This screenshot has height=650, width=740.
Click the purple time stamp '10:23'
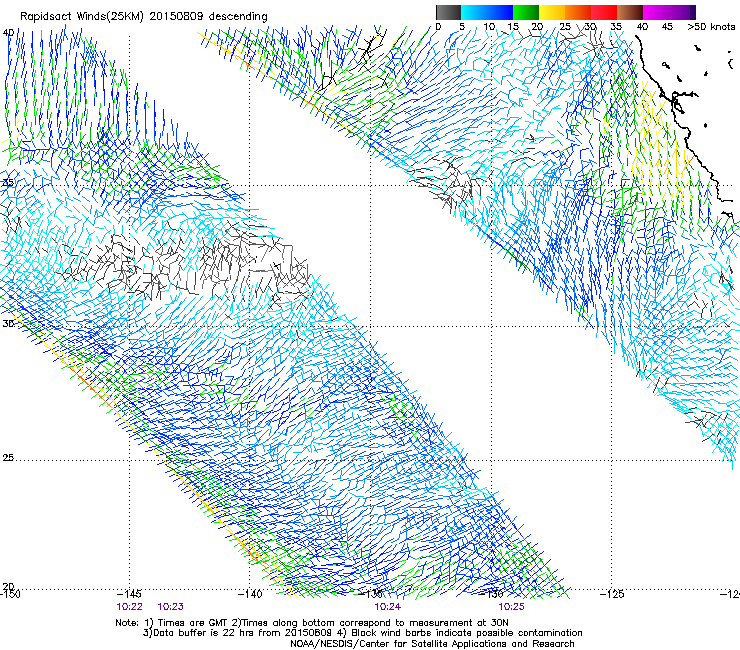point(170,607)
